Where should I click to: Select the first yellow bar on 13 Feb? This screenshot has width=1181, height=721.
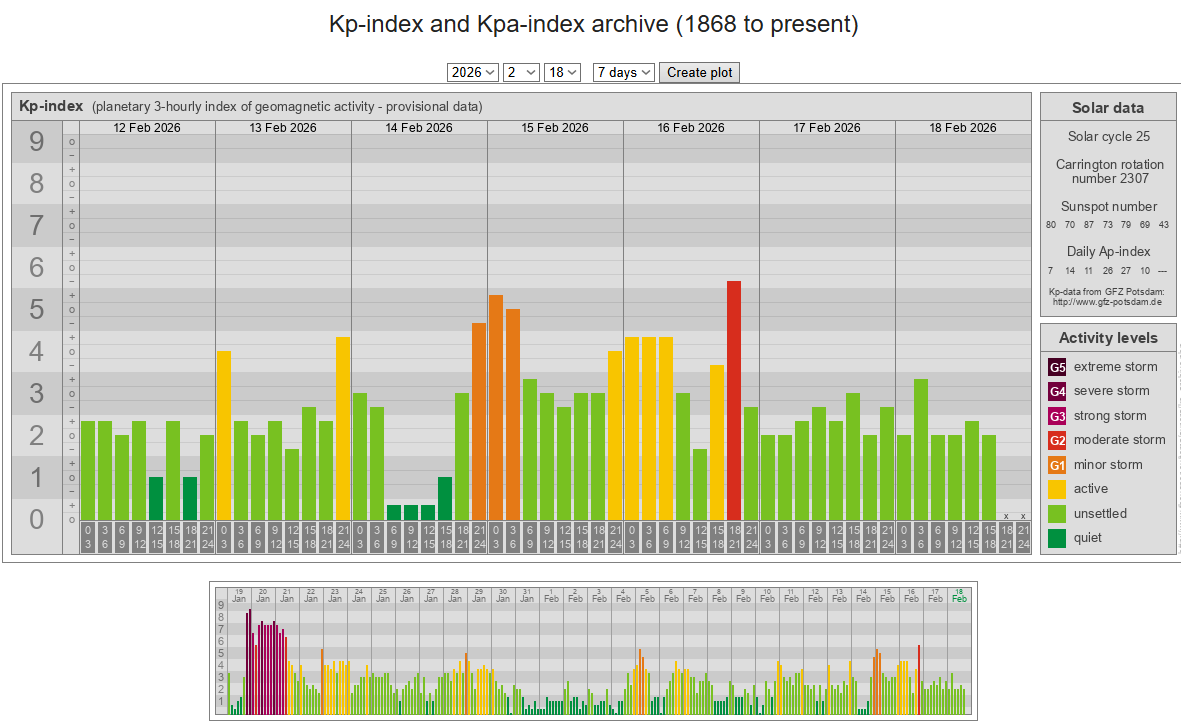pyautogui.click(x=224, y=434)
